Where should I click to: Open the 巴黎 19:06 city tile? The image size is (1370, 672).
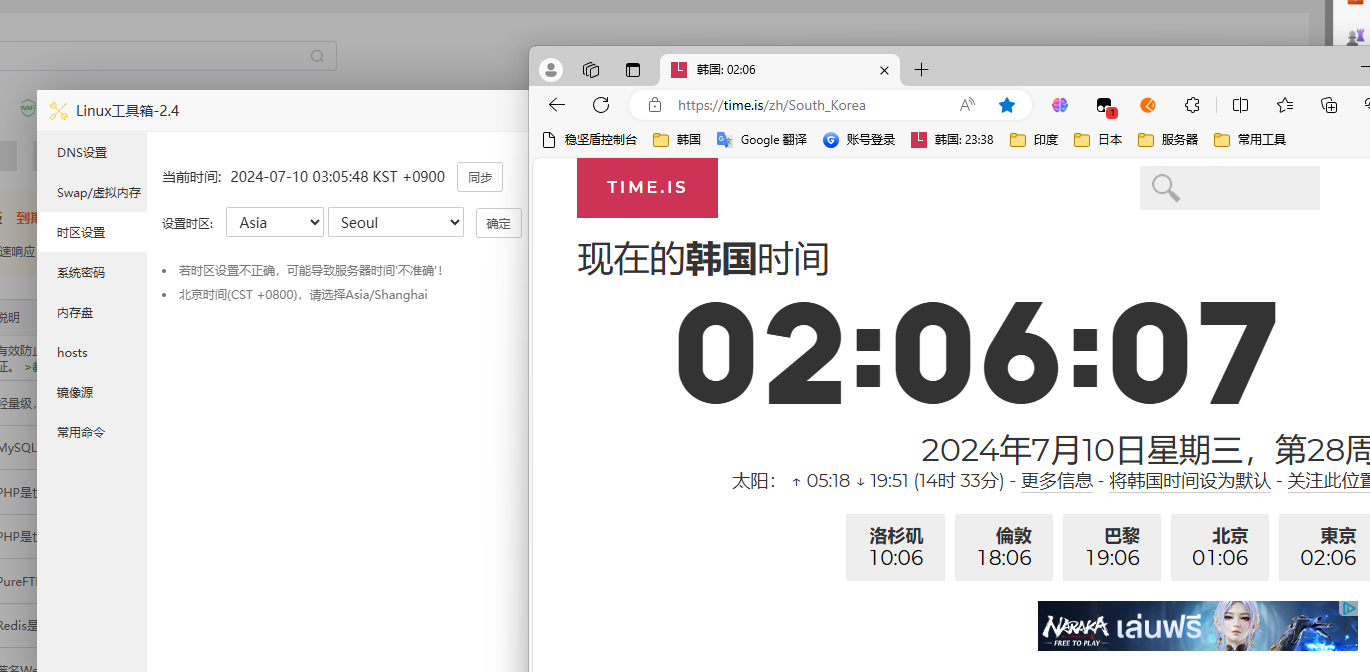1112,547
